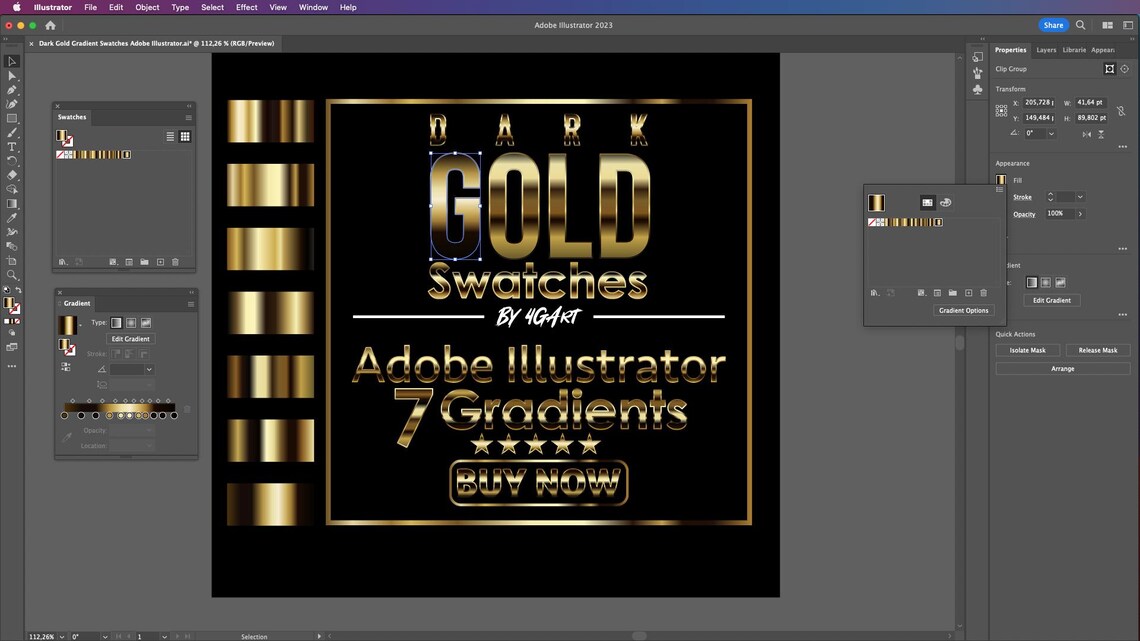Click the New Swatch icon in Swatches panel
The height and width of the screenshot is (641, 1140).
coord(160,261)
